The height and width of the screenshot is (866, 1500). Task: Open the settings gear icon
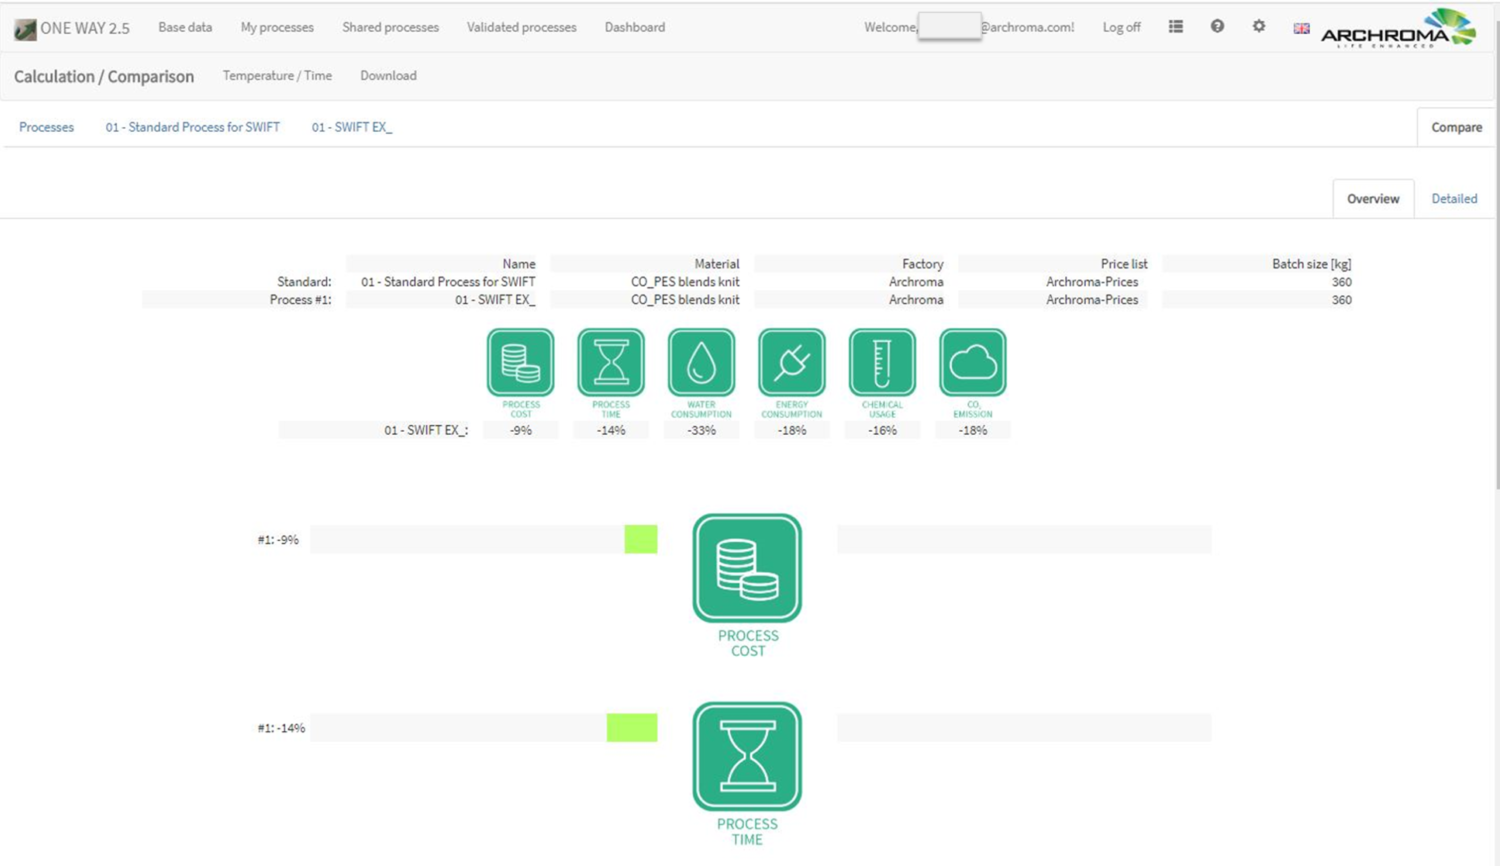click(x=1259, y=27)
